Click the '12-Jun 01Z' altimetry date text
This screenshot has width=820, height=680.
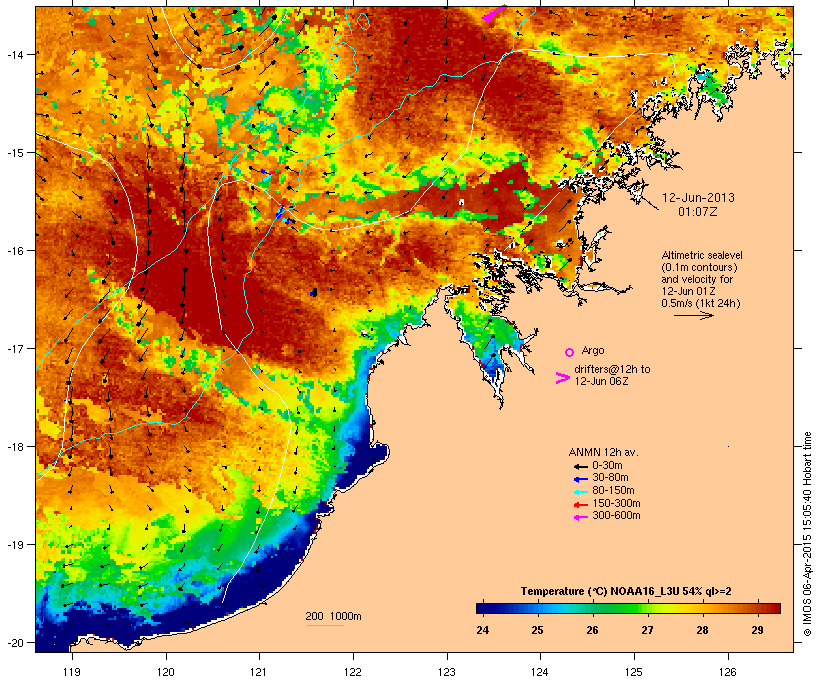(x=688, y=291)
